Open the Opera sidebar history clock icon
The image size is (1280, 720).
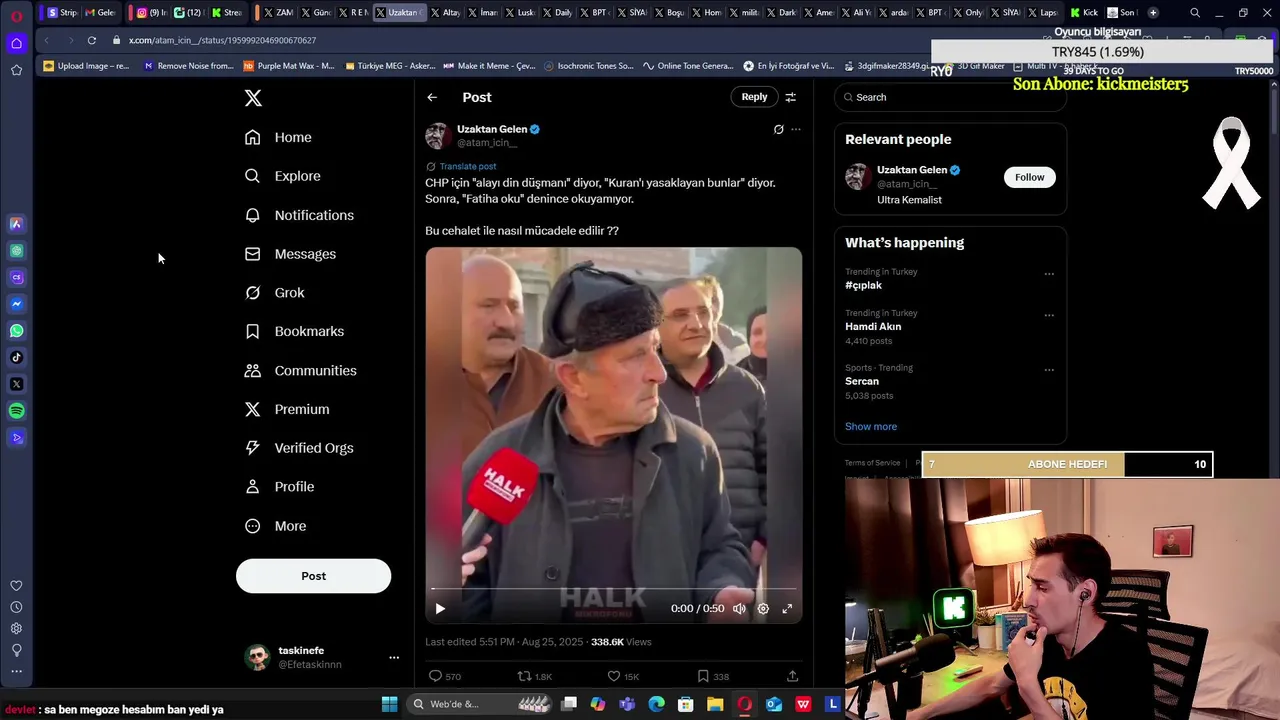(16, 607)
